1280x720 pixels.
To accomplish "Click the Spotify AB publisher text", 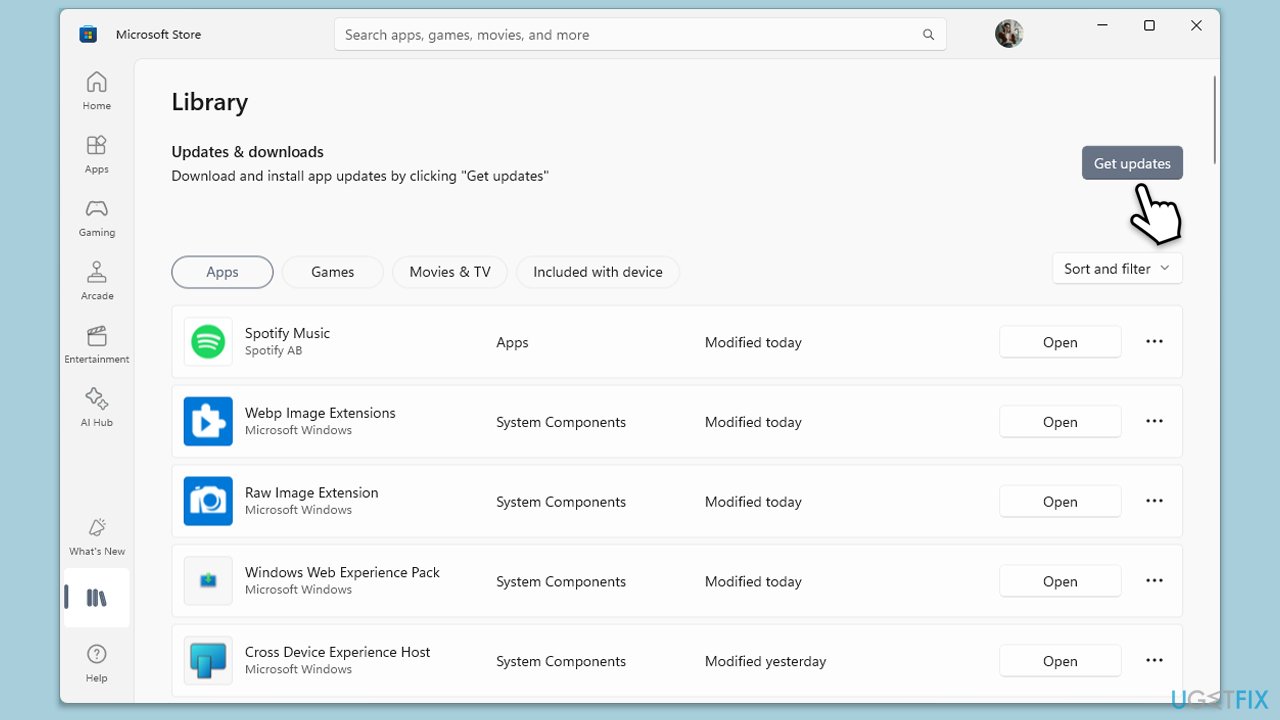I will click(273, 351).
